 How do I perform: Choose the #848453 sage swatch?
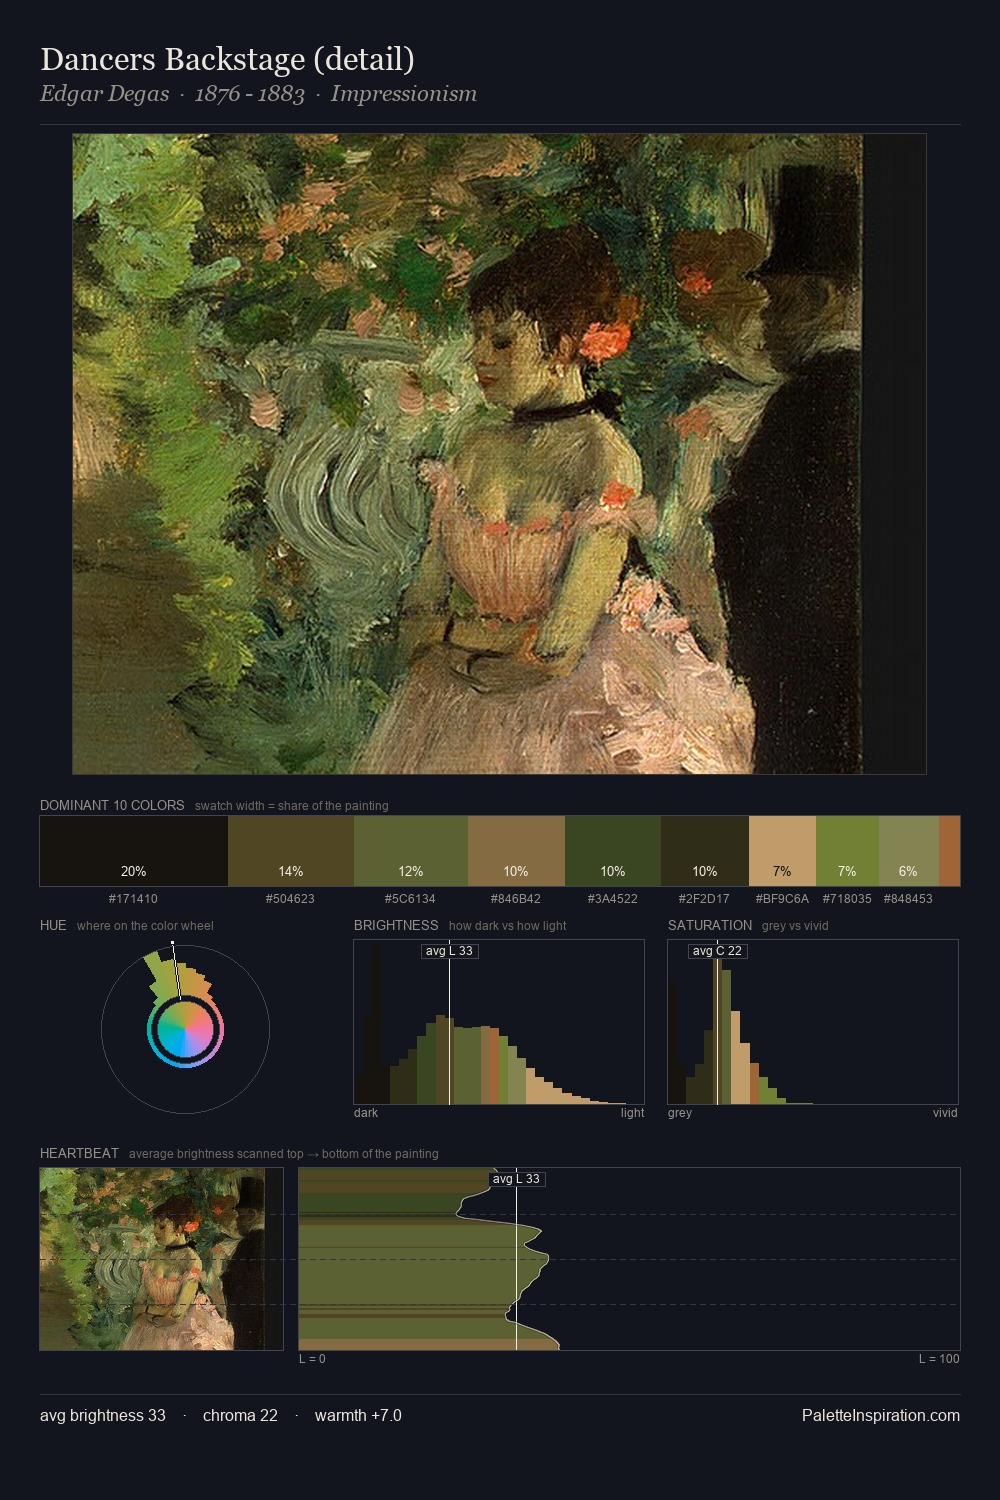click(909, 851)
